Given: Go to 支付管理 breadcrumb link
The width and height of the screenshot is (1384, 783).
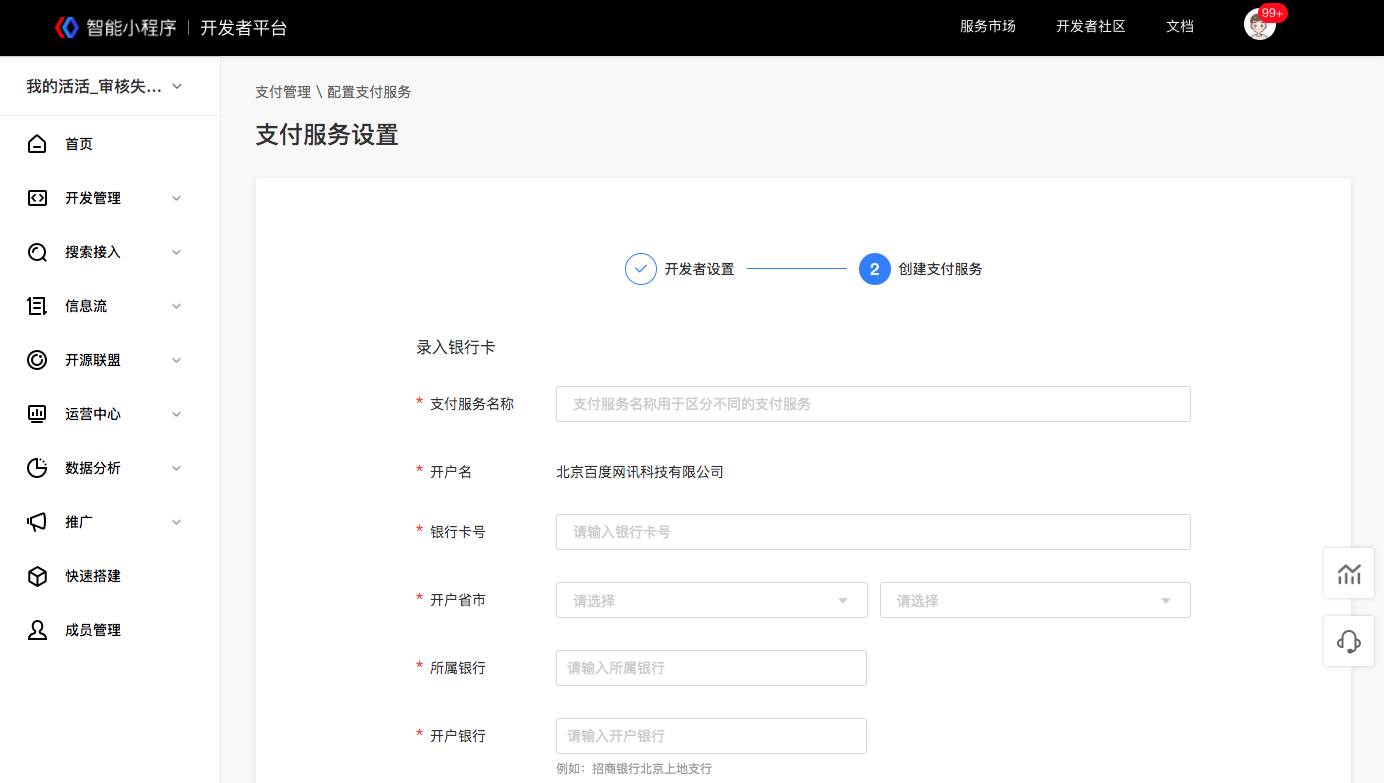Looking at the screenshot, I should pos(283,92).
